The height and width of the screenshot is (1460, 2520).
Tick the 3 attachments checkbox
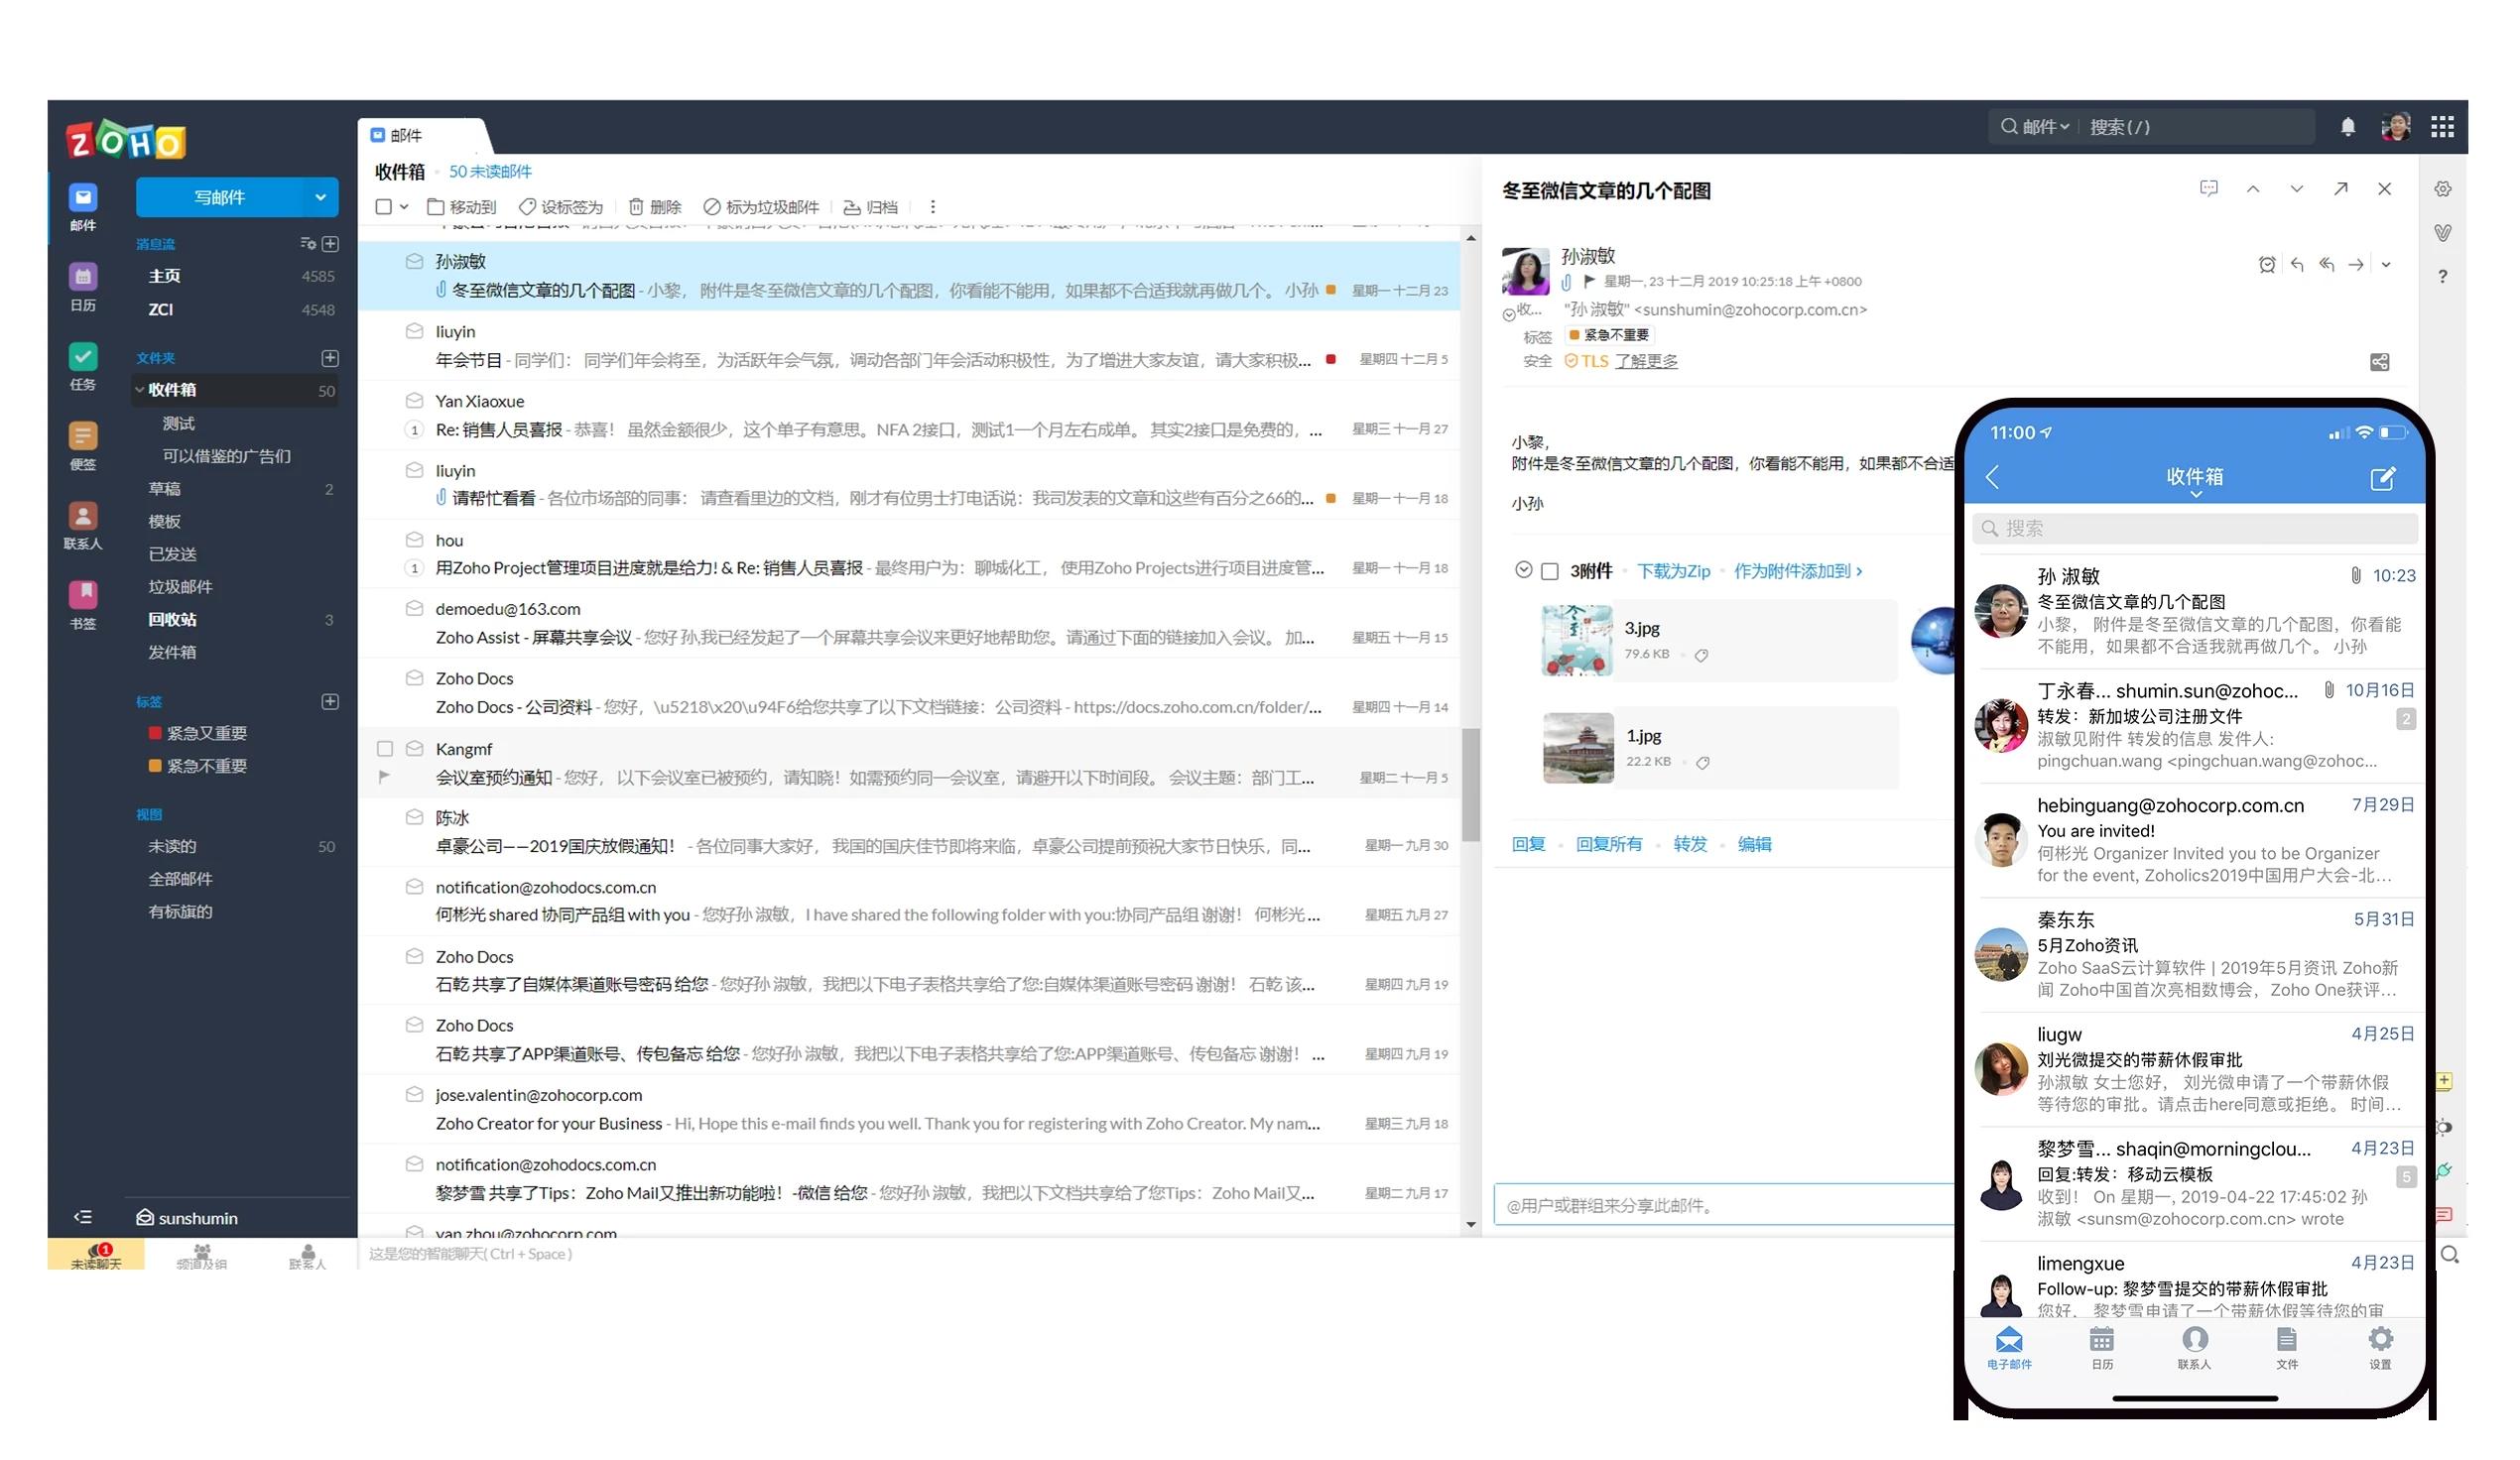tap(1550, 572)
